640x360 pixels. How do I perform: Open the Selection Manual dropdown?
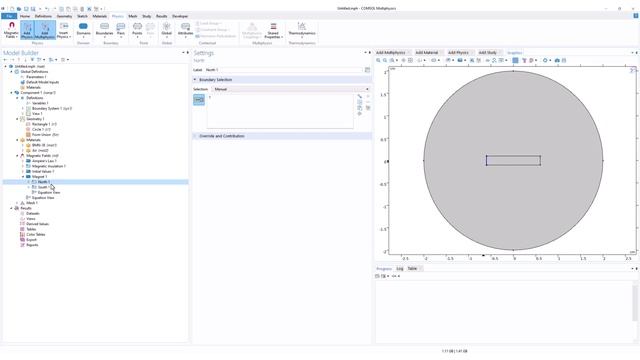(x=291, y=89)
